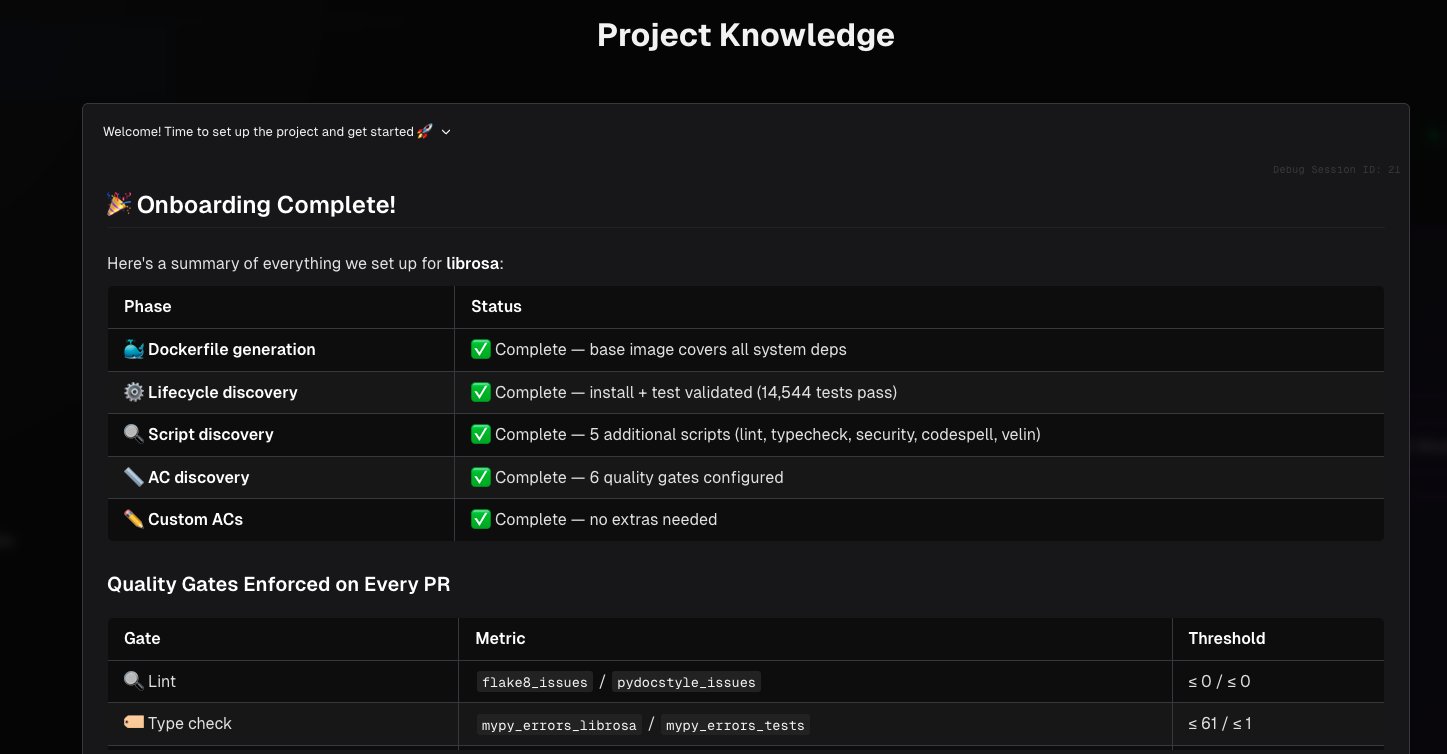1447x754 pixels.
Task: Click the 'mypy_errors_librosa' metric code chip
Action: (x=559, y=725)
